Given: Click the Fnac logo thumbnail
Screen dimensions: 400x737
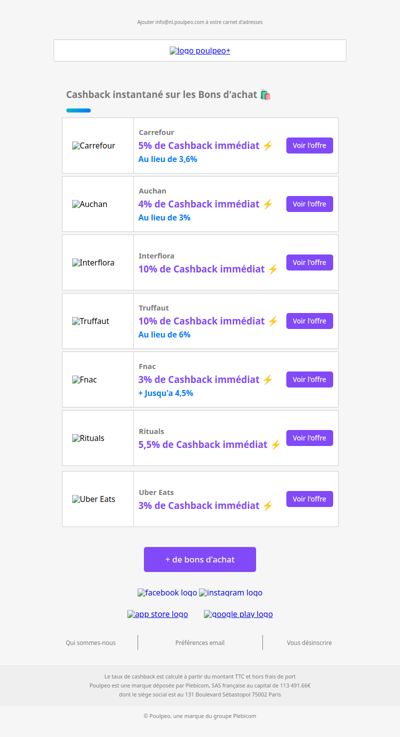Looking at the screenshot, I should (85, 380).
